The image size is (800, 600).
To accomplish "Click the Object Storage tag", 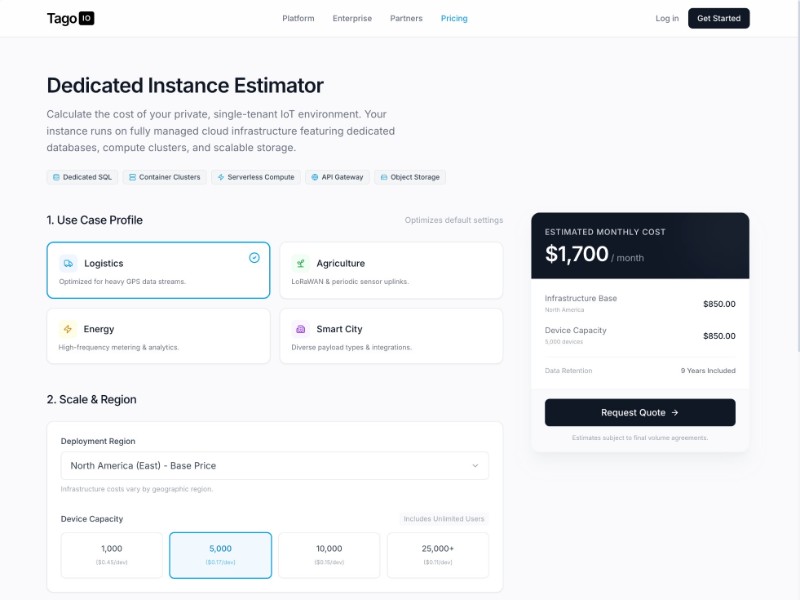I will click(x=410, y=177).
